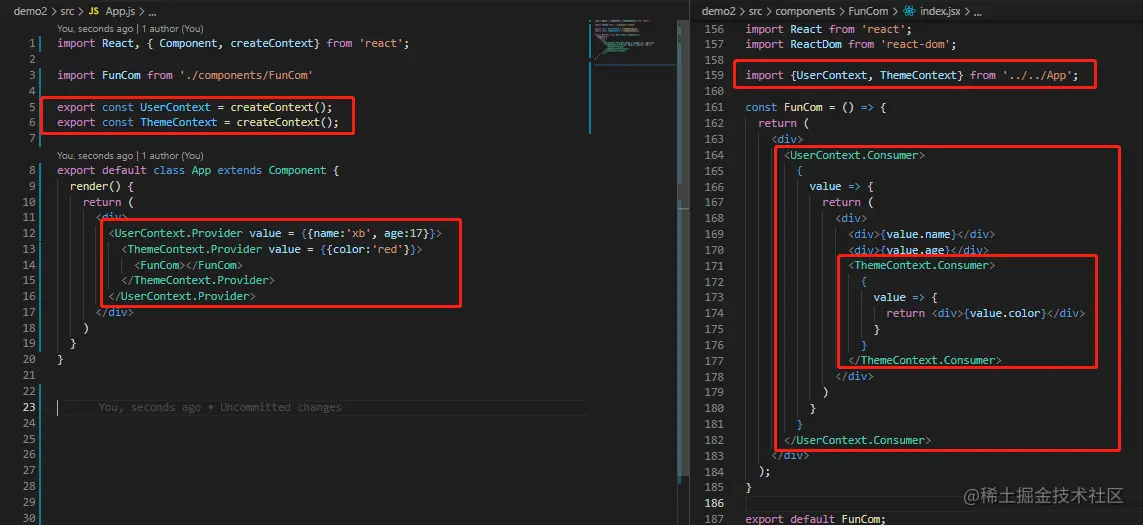Click the closing </ThemeContext.Provider> tag

[x=198, y=280]
